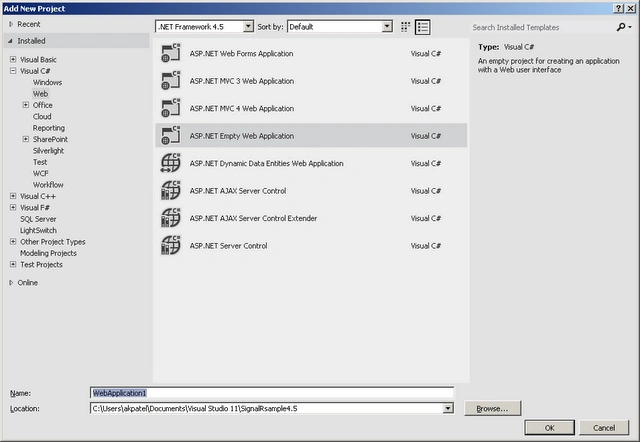This screenshot has width=640, height=442.
Task: Select the LightSwitch category
Action: click(38, 230)
